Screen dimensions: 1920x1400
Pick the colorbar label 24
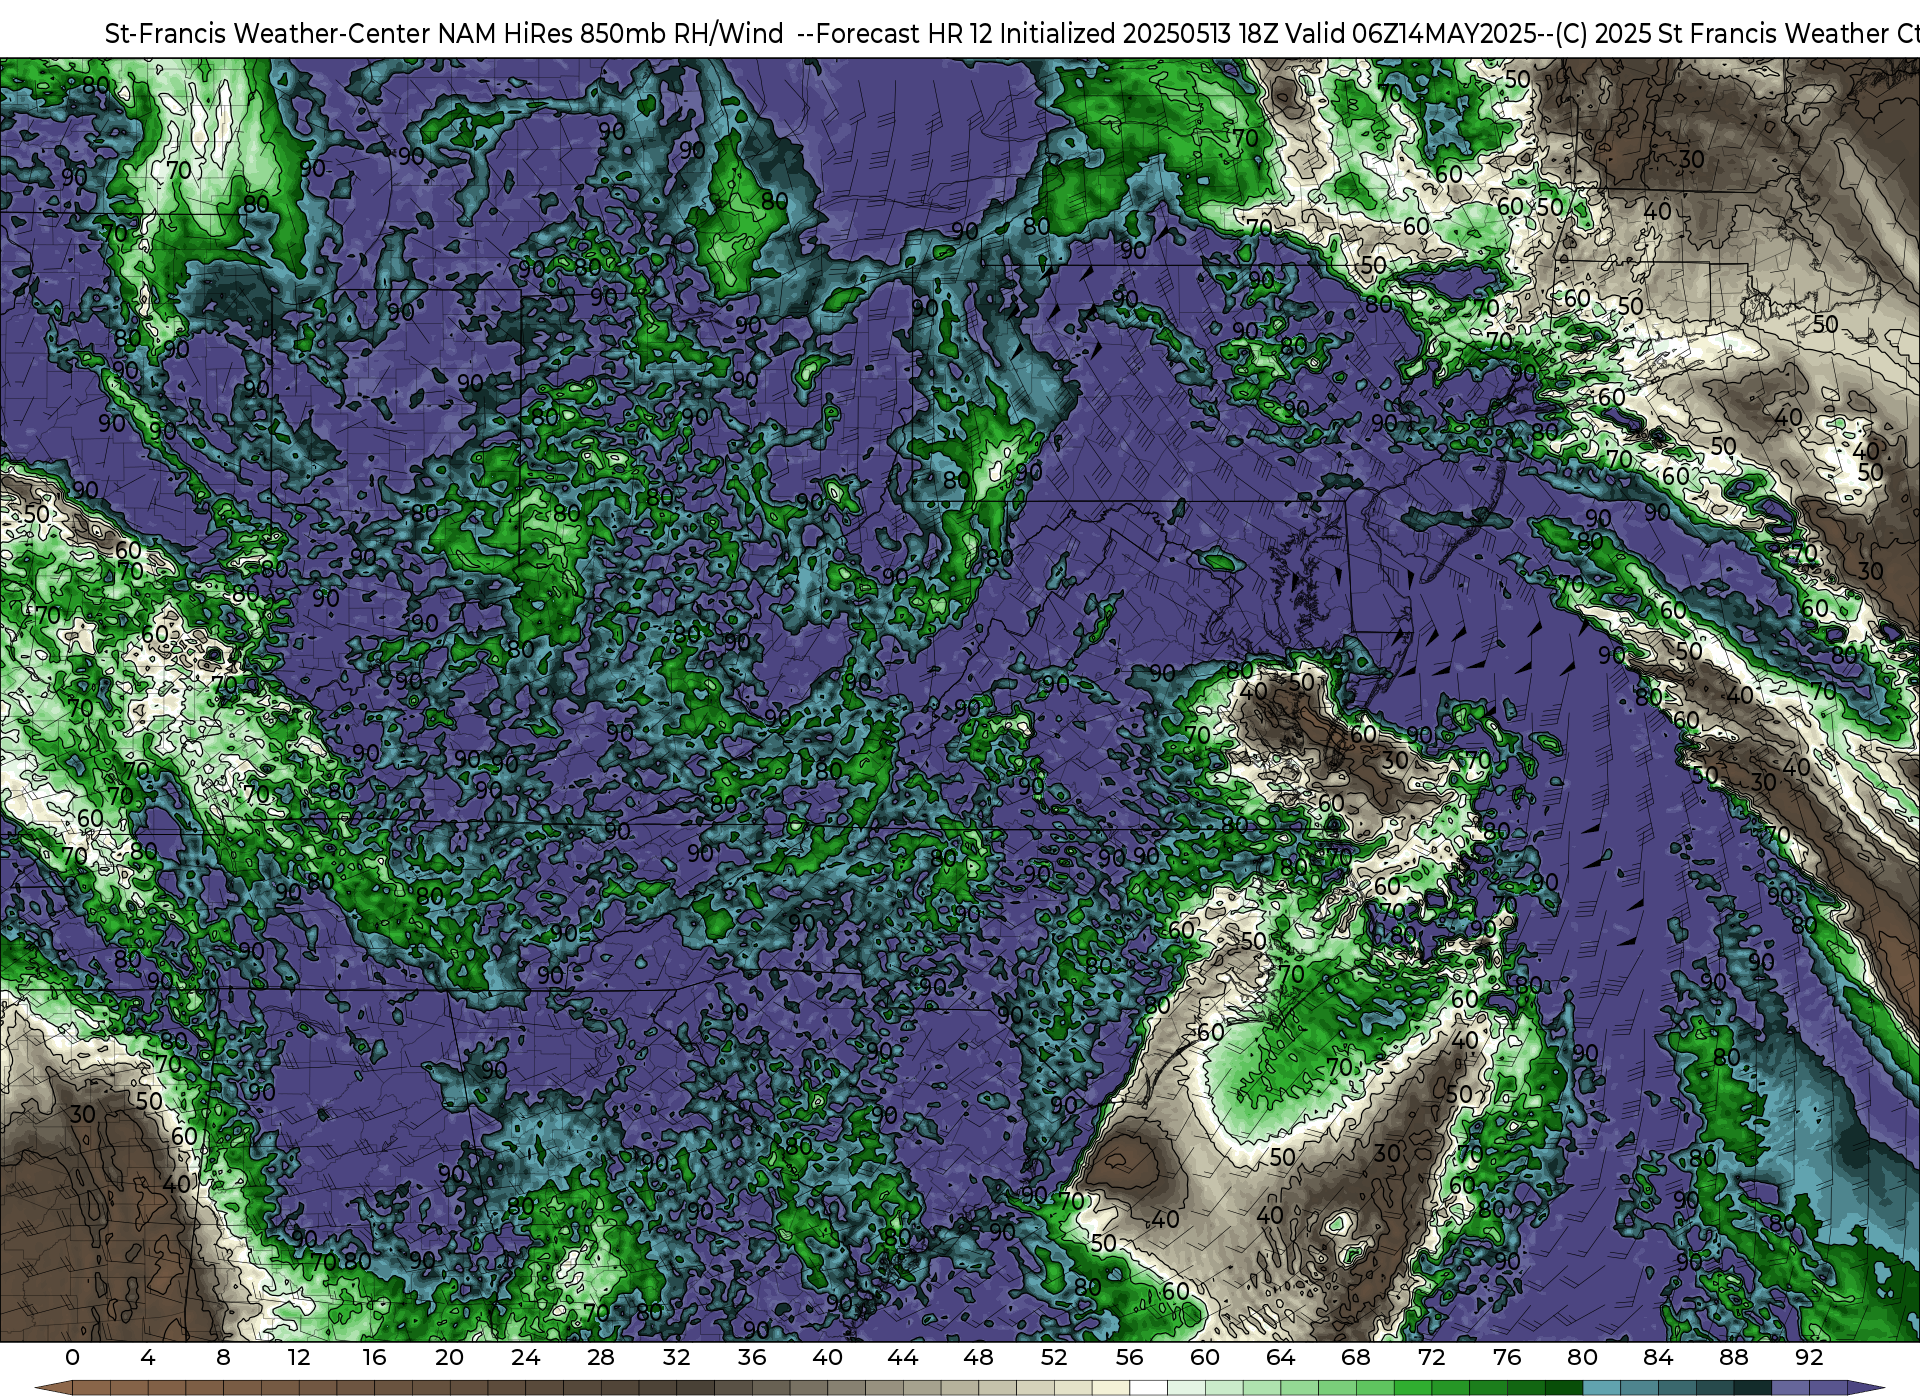[x=525, y=1358]
